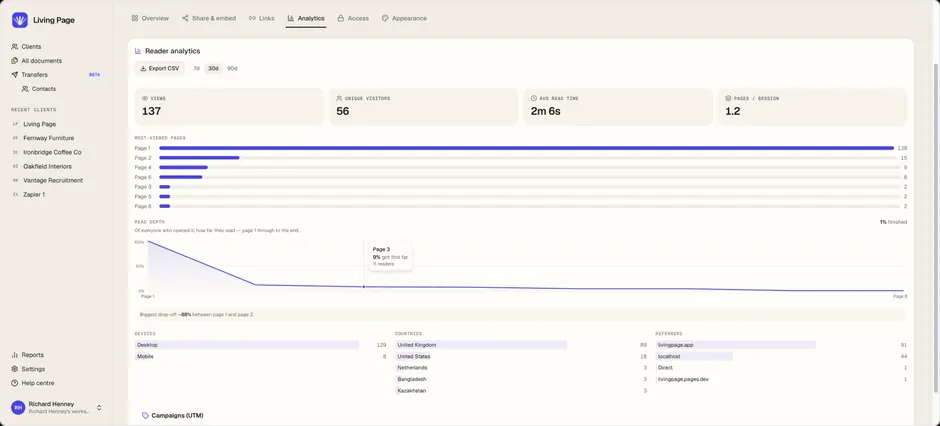
Task: Select the 7d time range
Action: click(197, 69)
